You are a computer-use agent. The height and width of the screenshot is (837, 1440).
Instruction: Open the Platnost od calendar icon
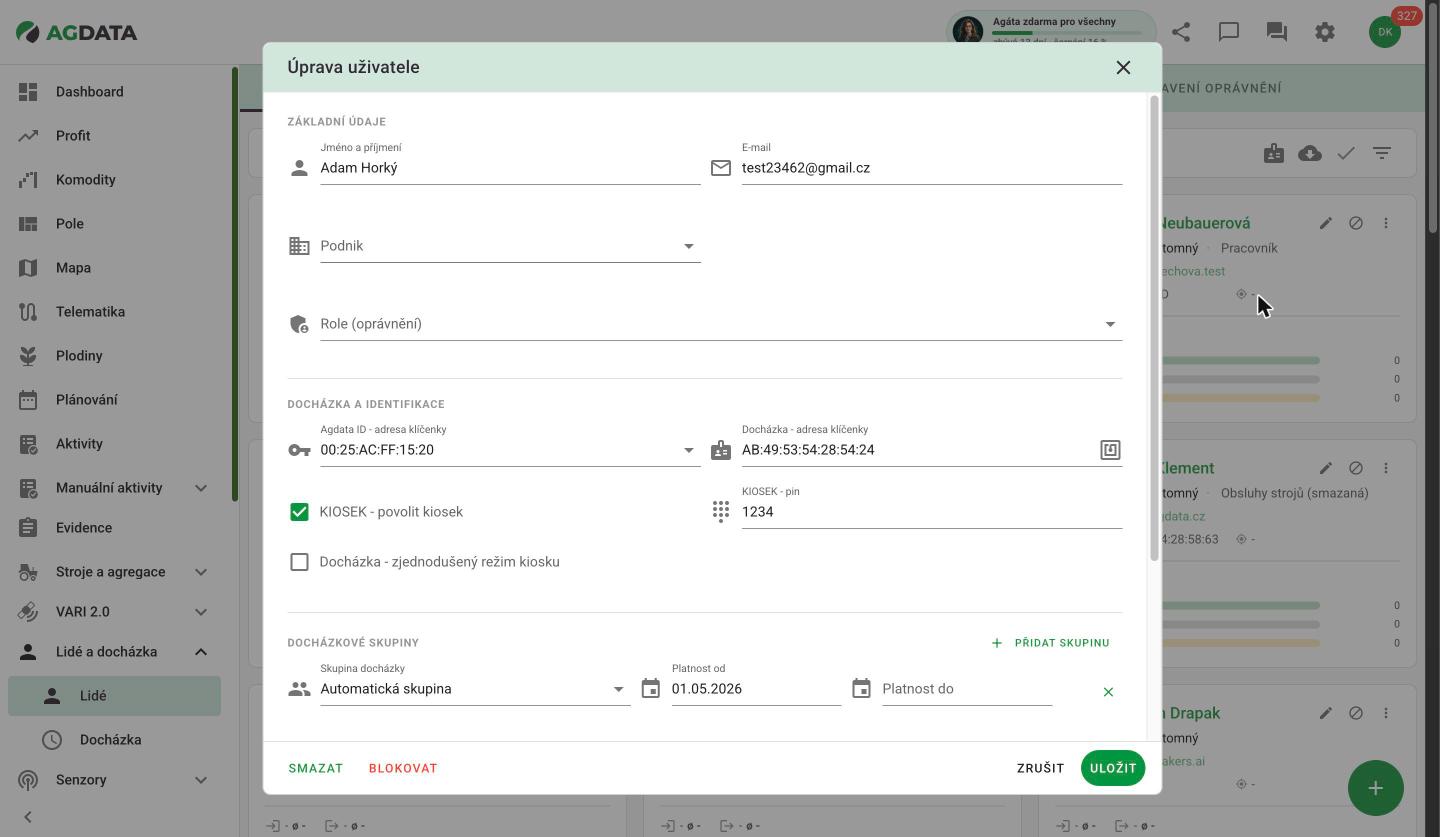point(651,689)
